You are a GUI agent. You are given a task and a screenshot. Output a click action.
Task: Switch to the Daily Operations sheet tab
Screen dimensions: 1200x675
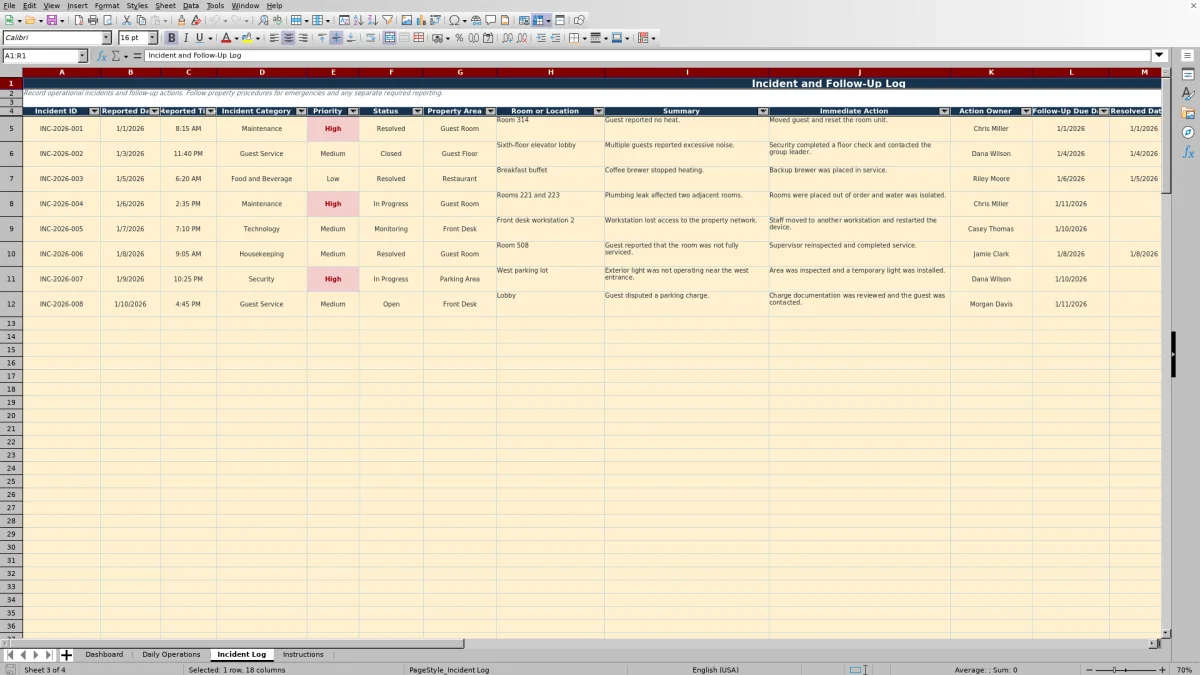(171, 654)
